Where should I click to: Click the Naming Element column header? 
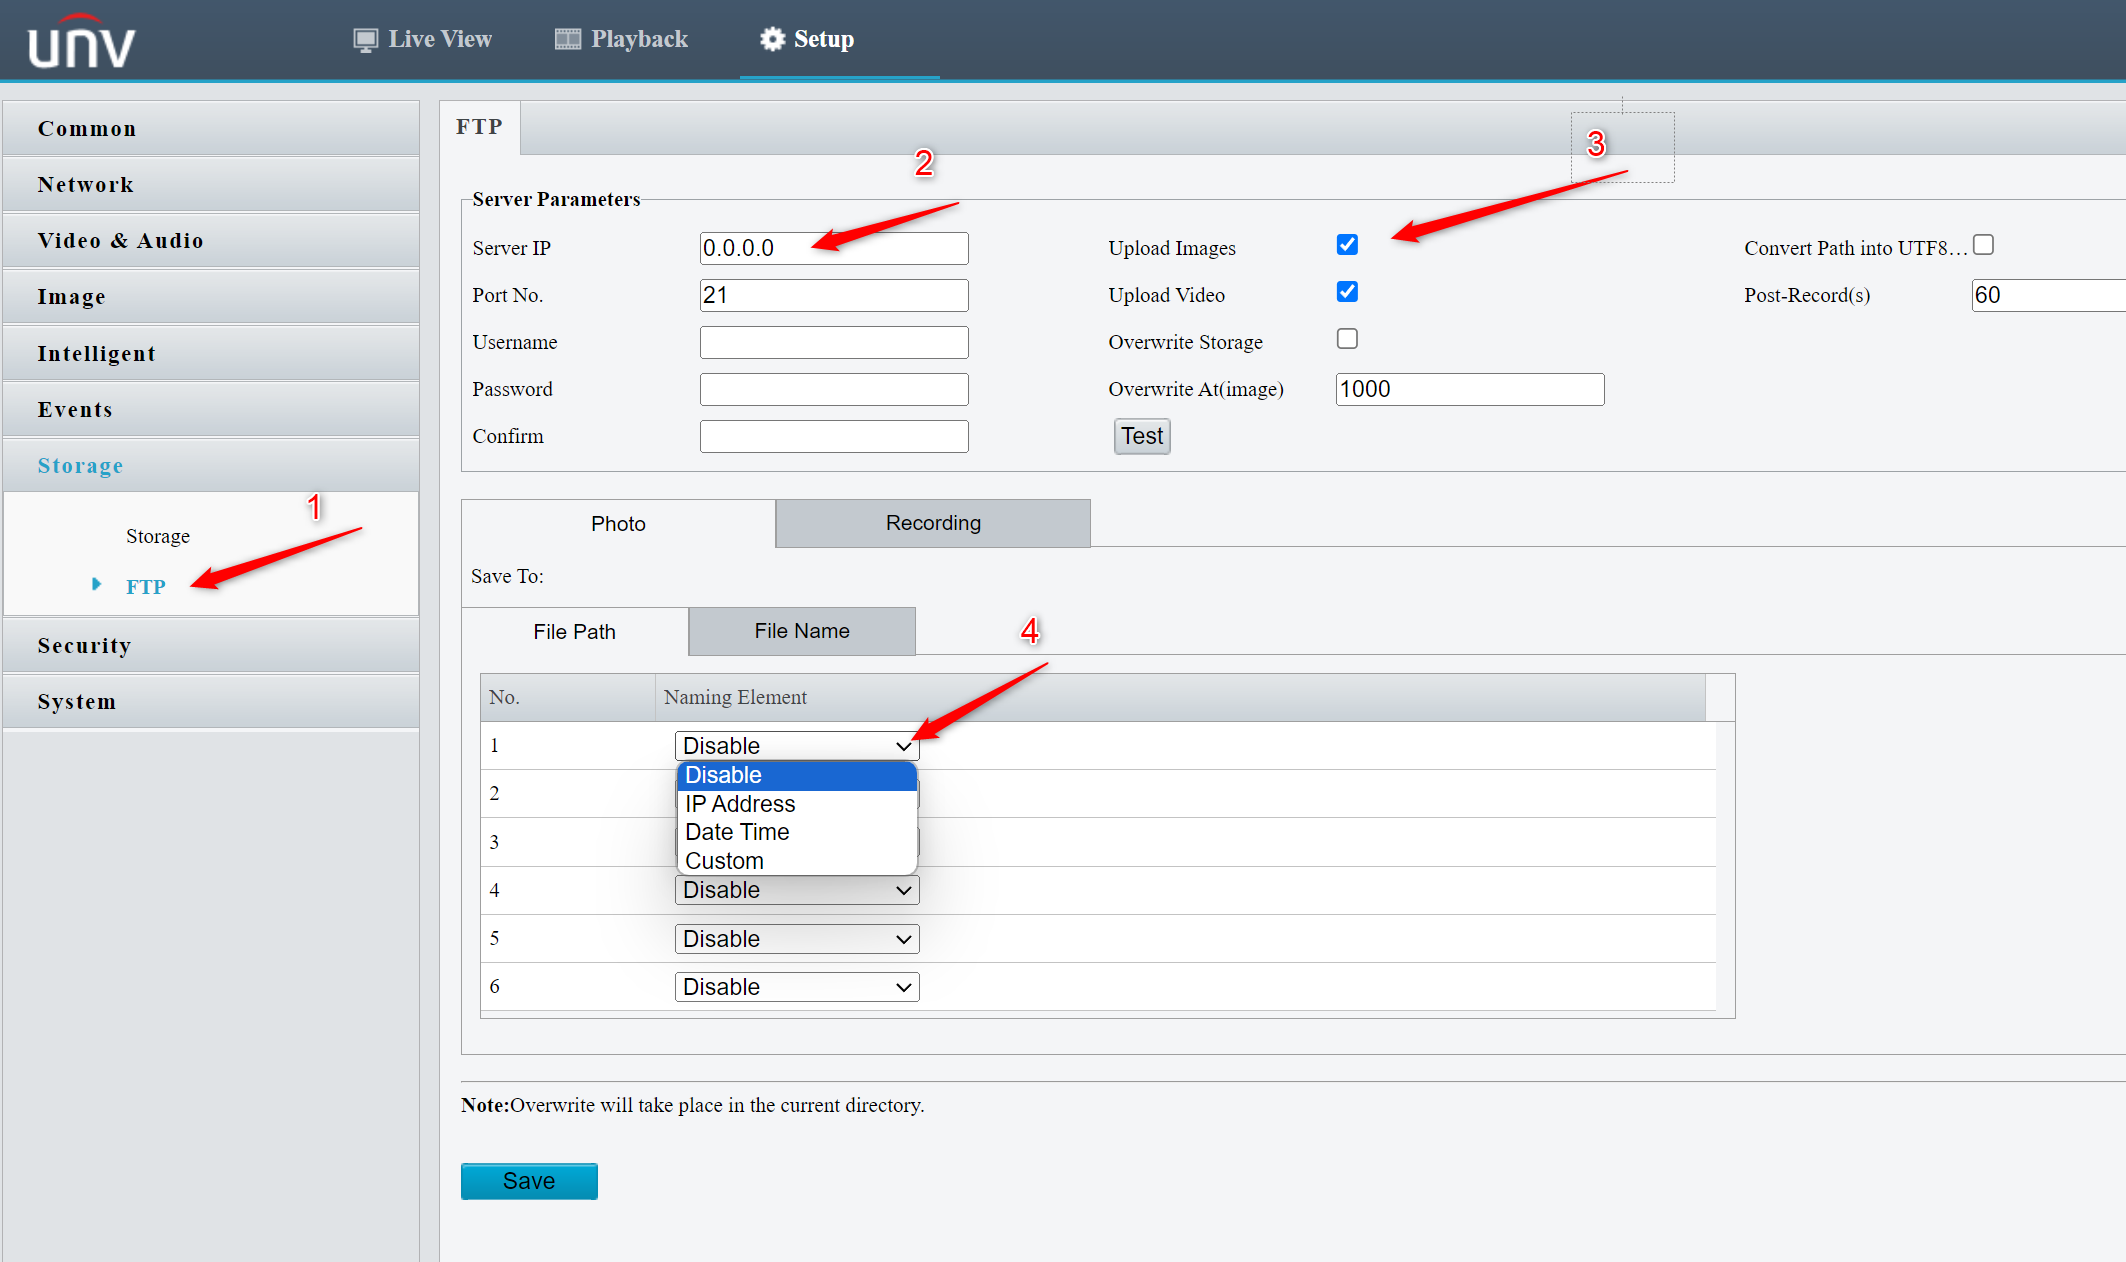pyautogui.click(x=1180, y=697)
